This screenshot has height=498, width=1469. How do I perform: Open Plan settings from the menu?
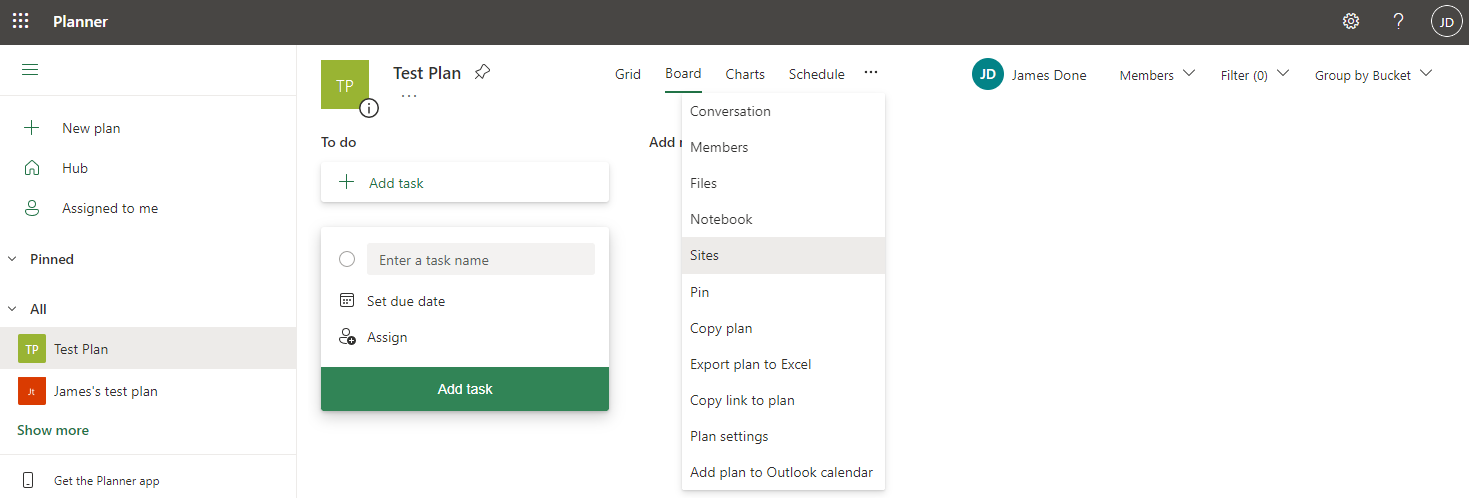(783, 436)
